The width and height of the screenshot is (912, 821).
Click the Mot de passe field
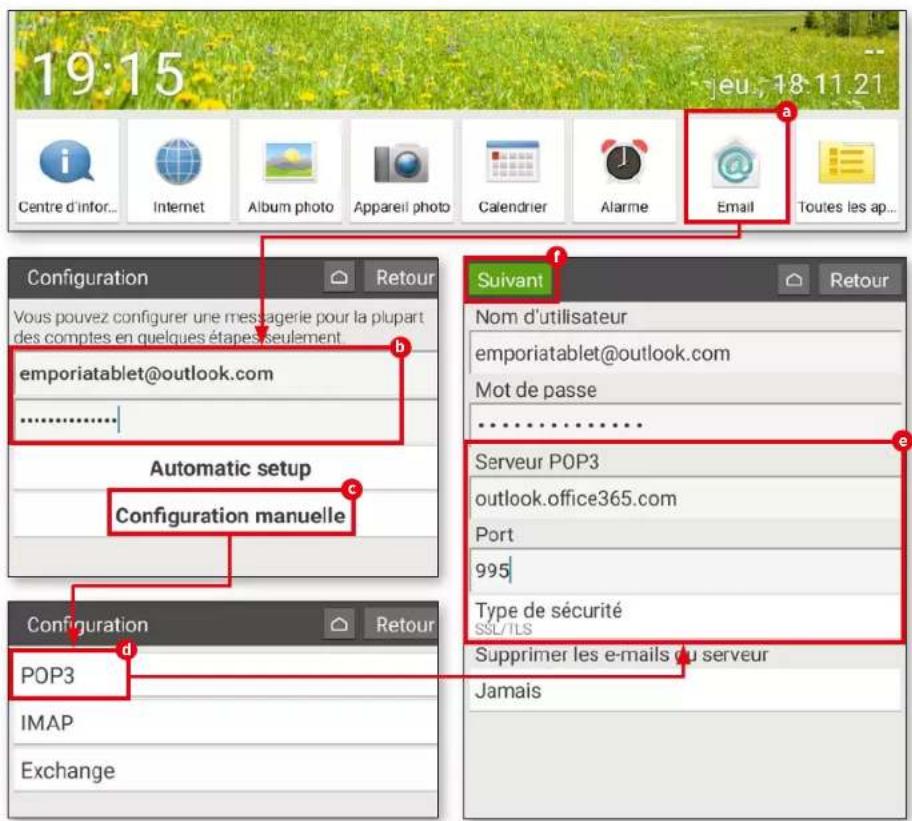pos(685,424)
